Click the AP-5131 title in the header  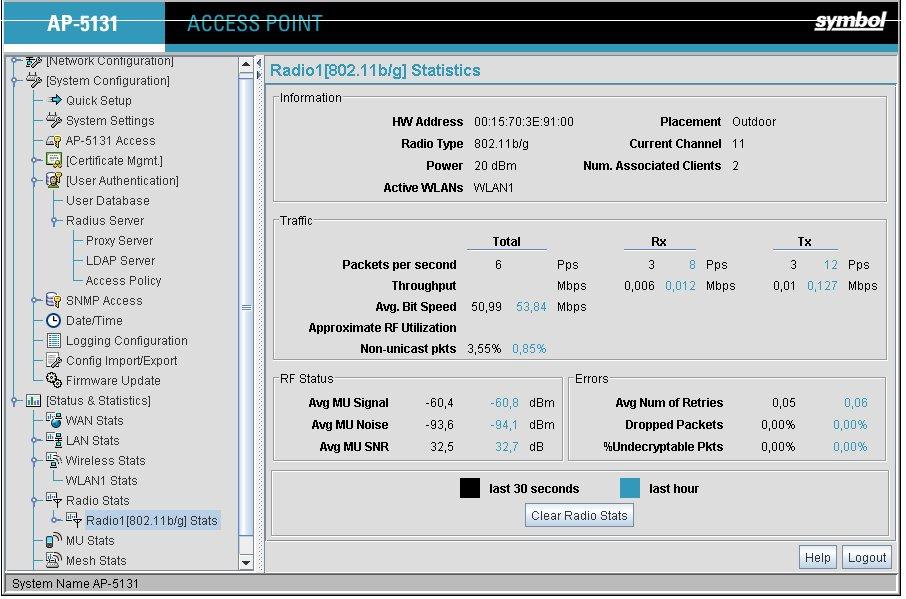click(x=83, y=24)
